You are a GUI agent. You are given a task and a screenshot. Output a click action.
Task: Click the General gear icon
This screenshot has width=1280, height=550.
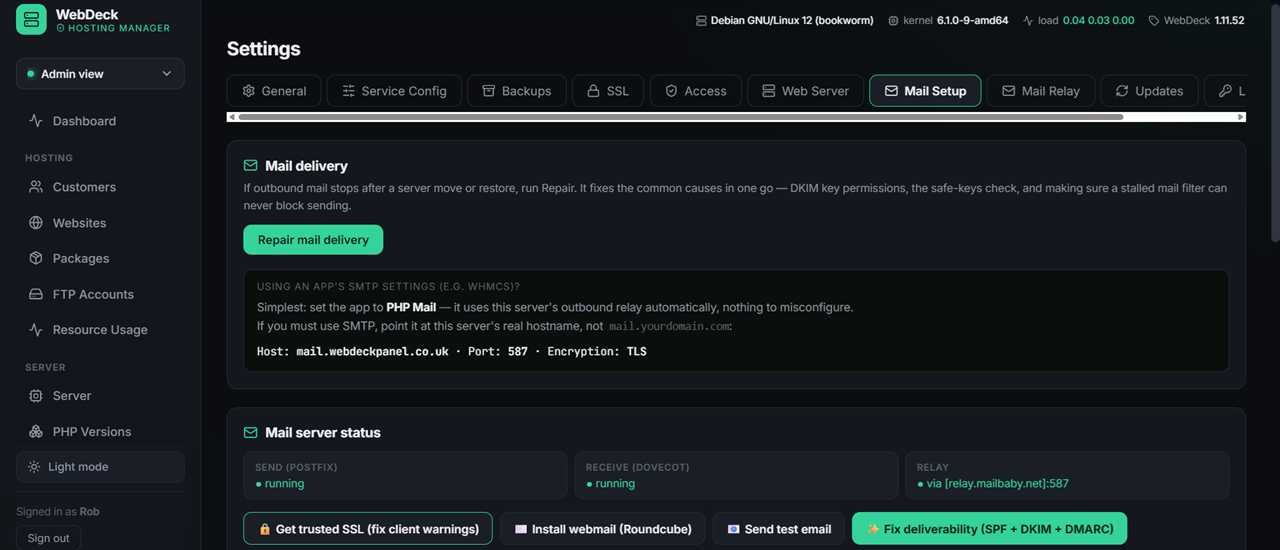(249, 91)
